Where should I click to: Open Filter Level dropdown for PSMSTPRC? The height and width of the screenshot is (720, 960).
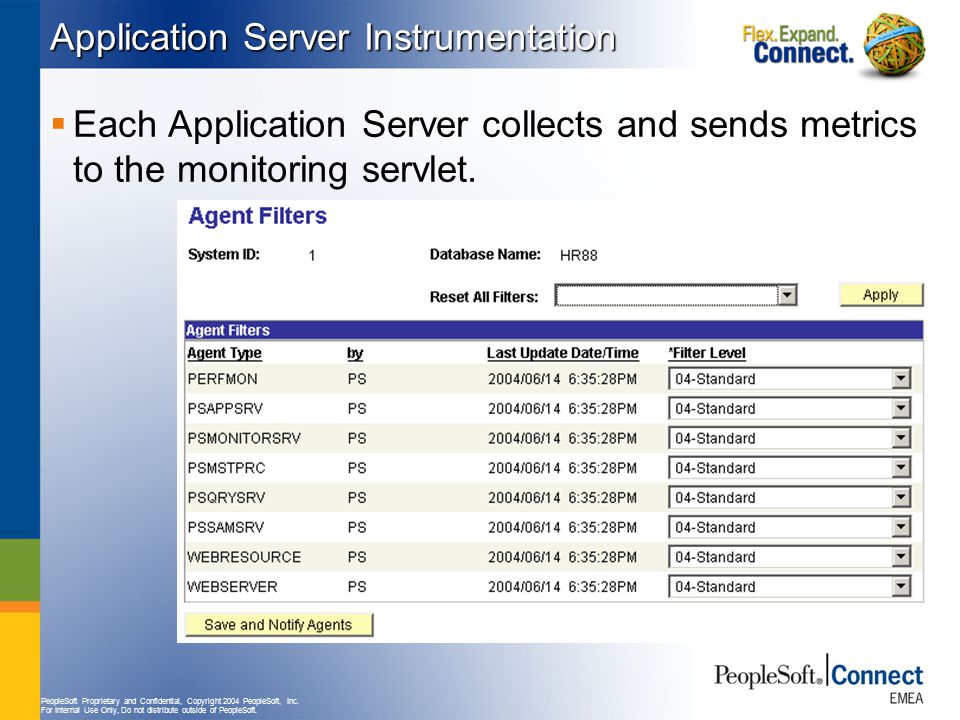pyautogui.click(x=789, y=468)
